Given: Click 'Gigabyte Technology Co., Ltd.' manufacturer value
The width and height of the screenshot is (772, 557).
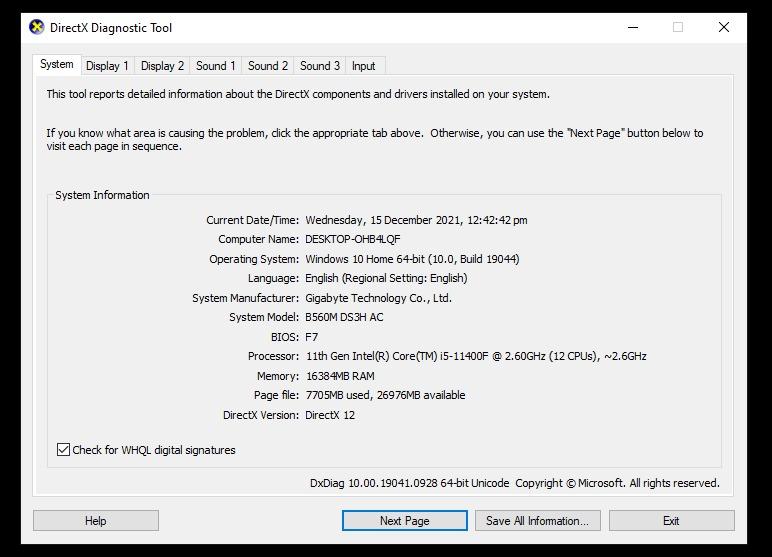Looking at the screenshot, I should point(378,298).
